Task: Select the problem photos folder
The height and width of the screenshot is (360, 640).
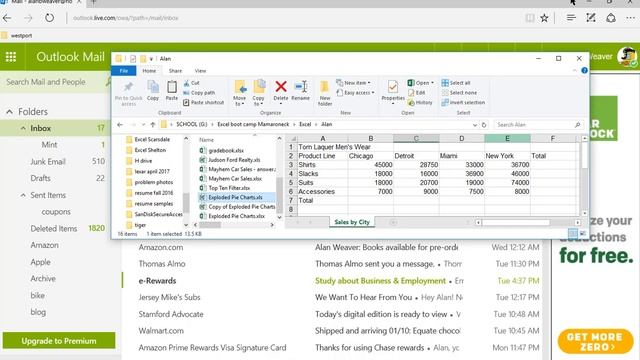Action: 153,182
